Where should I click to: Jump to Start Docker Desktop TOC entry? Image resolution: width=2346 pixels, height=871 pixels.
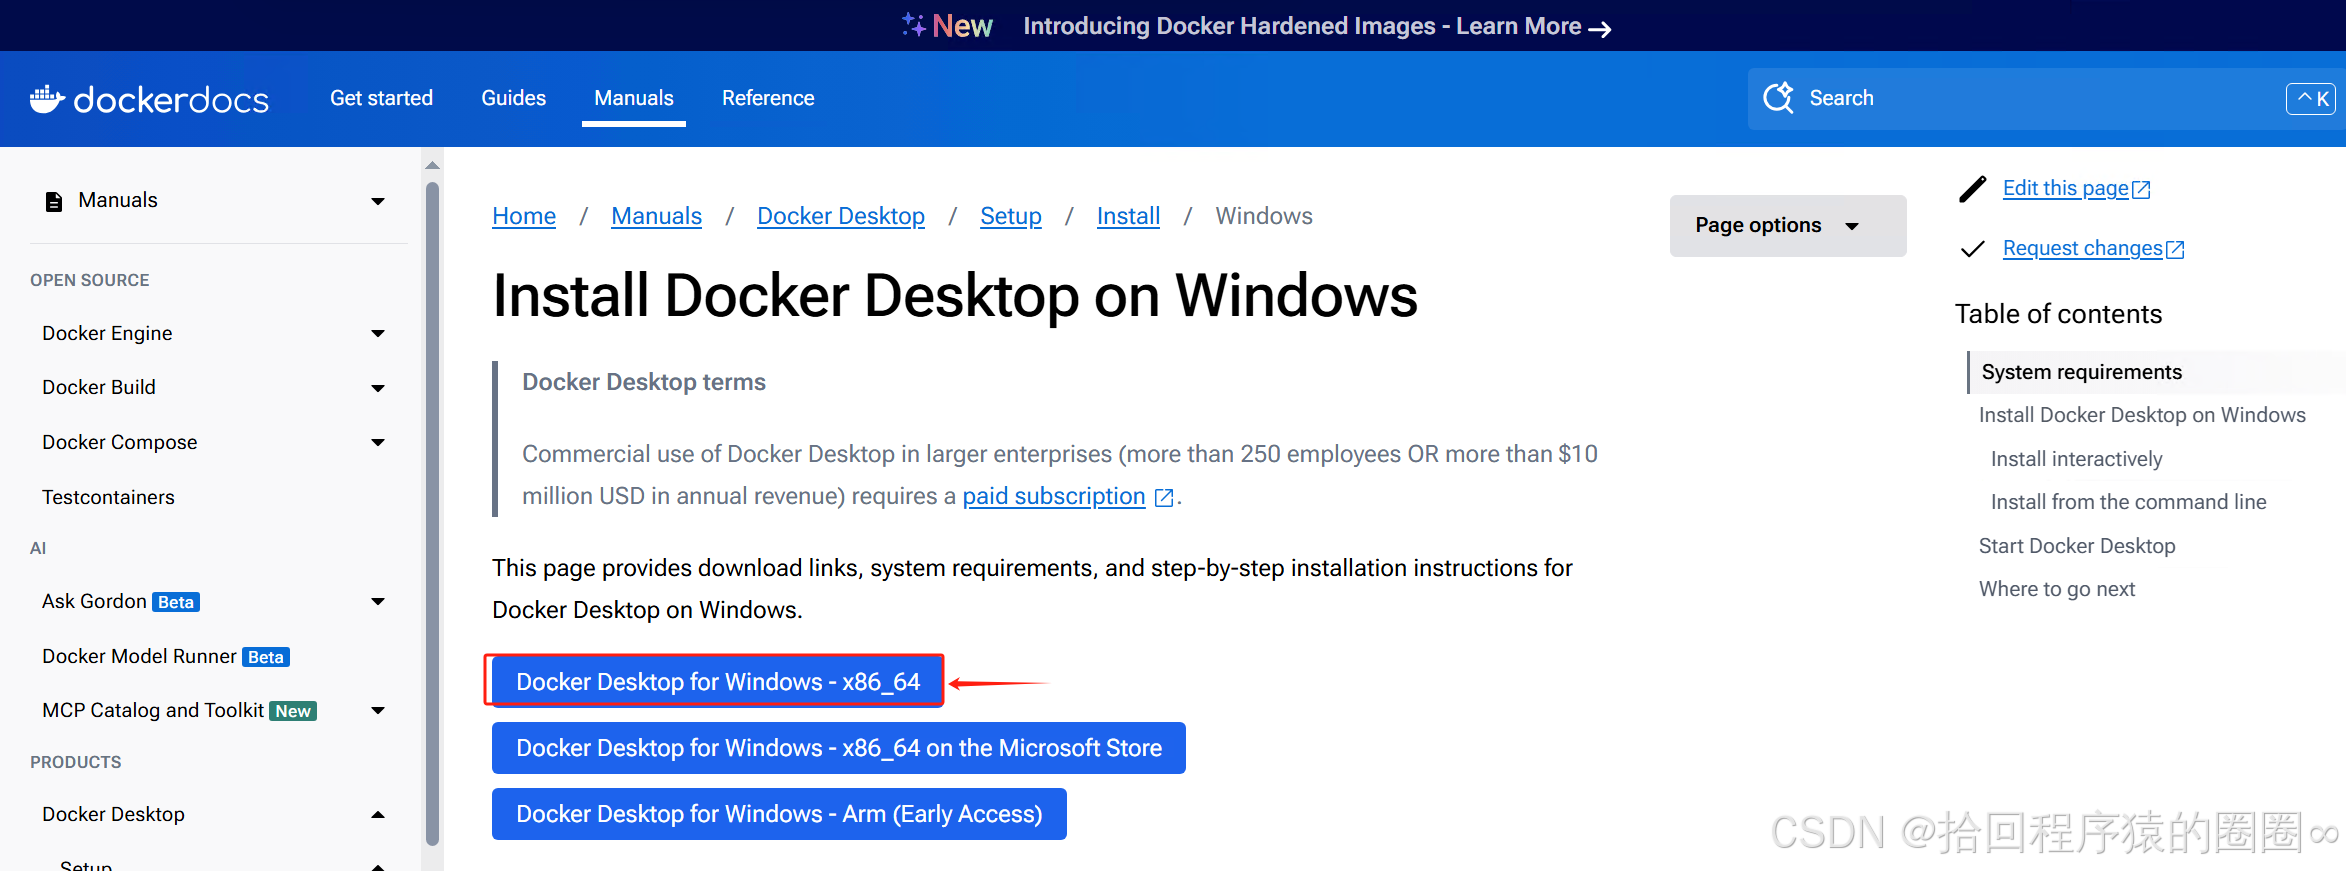coord(2077,546)
